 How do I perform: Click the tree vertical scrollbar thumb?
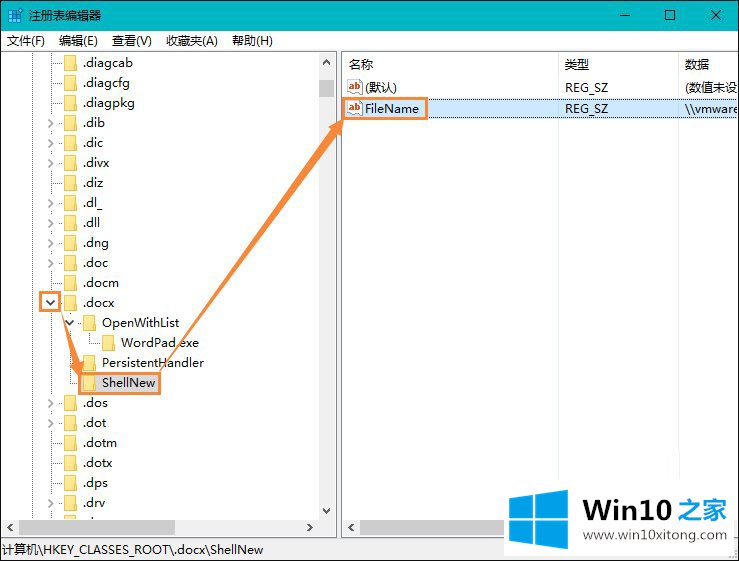[x=326, y=88]
